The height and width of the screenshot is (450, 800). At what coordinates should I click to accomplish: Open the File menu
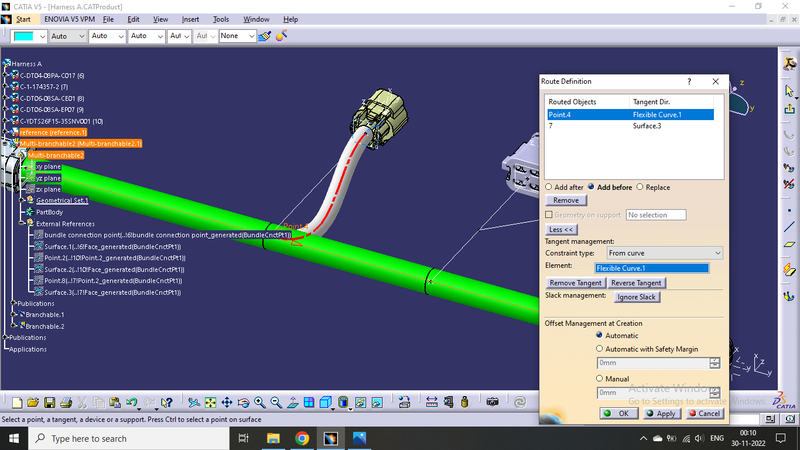[108, 19]
